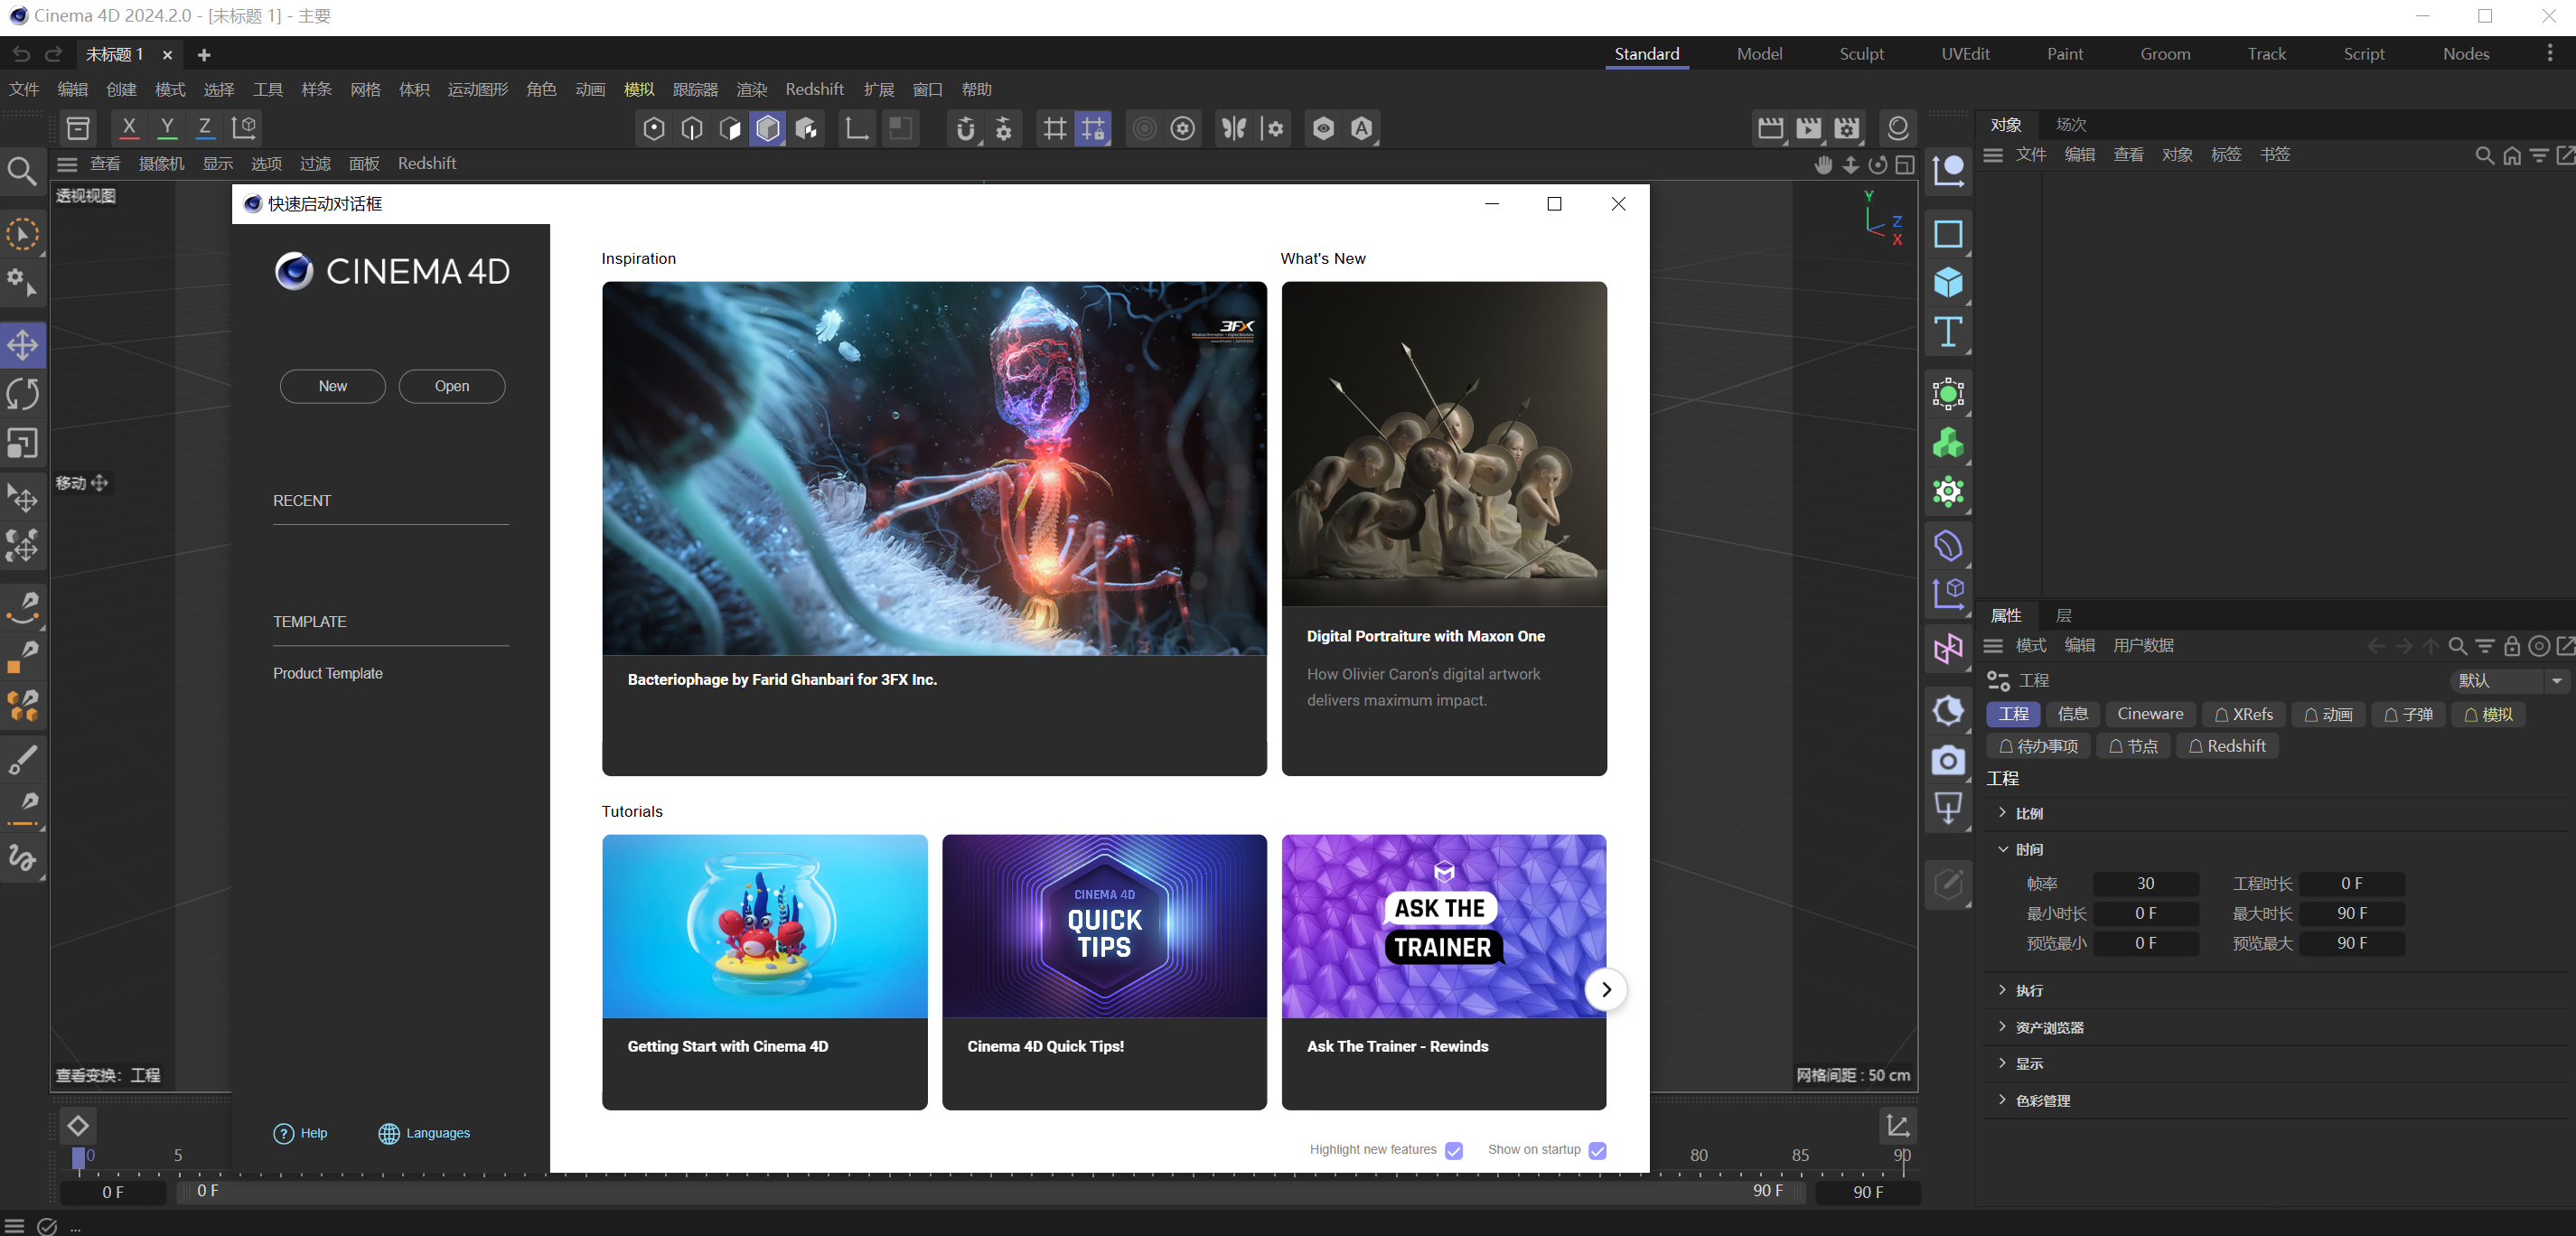
Task: Add a Cube primitive from right palette
Action: coord(1948,283)
